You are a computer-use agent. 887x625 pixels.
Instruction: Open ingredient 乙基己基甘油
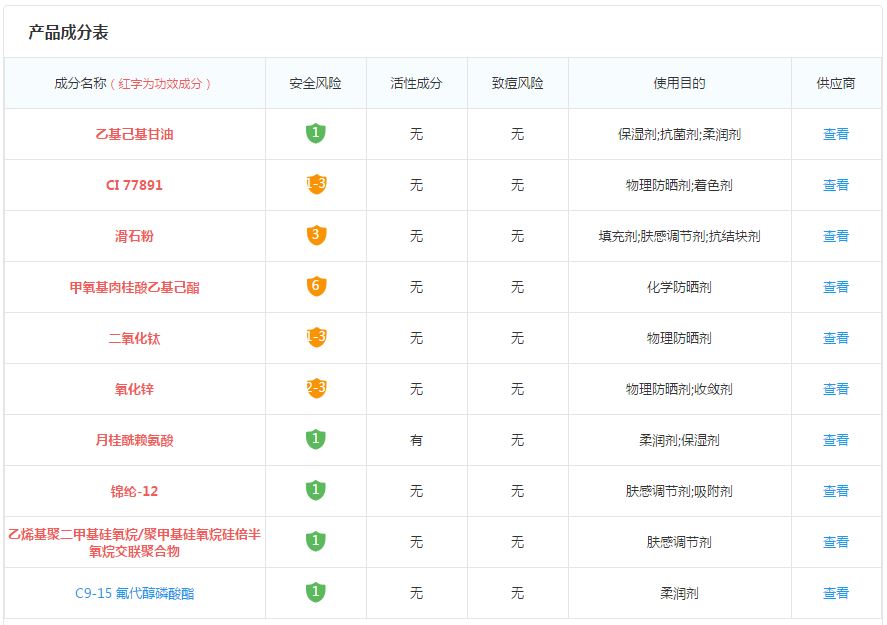point(134,134)
